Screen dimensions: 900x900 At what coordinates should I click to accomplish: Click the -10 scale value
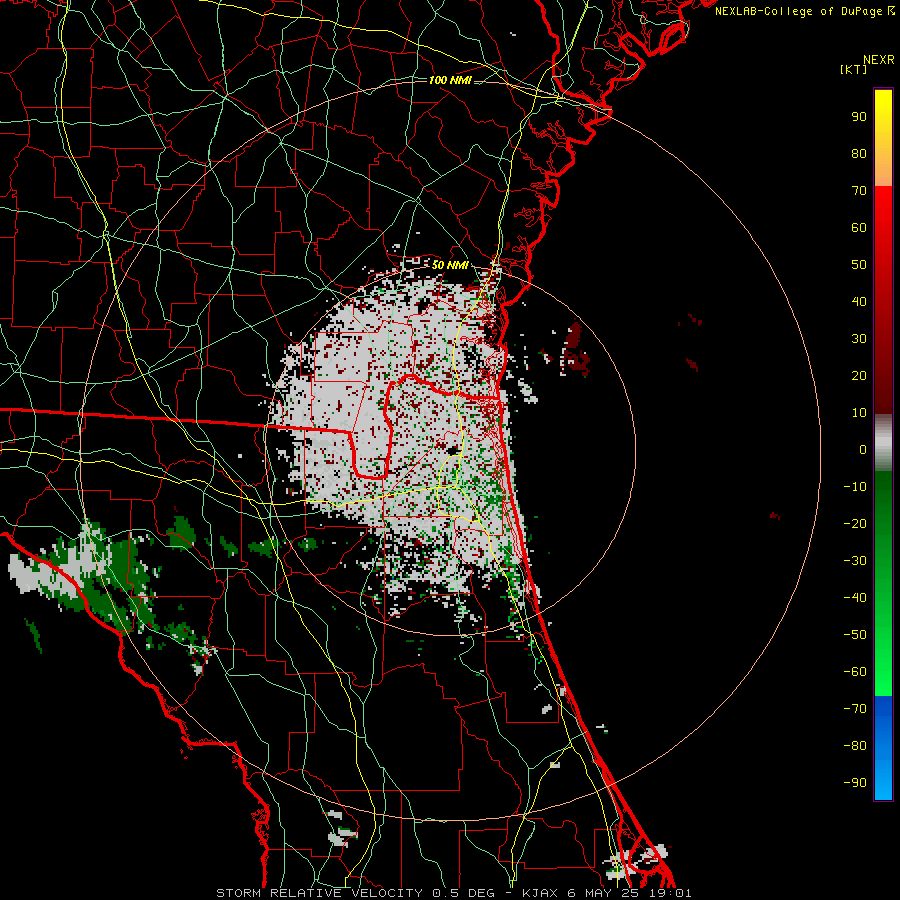[x=855, y=487]
